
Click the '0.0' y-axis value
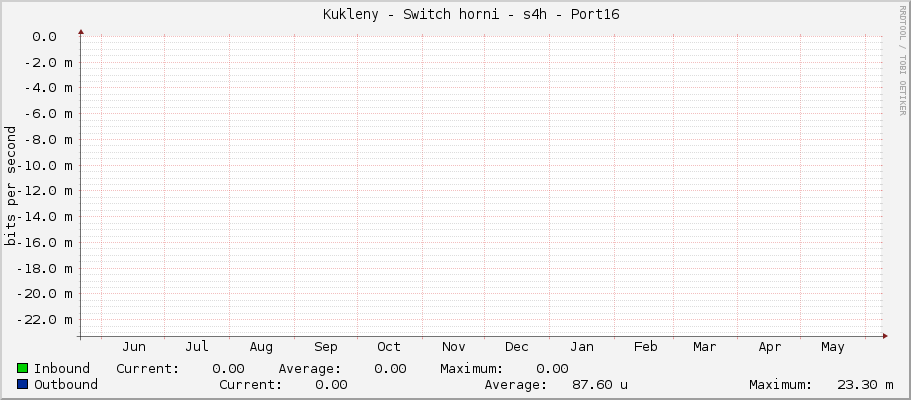click(44, 37)
